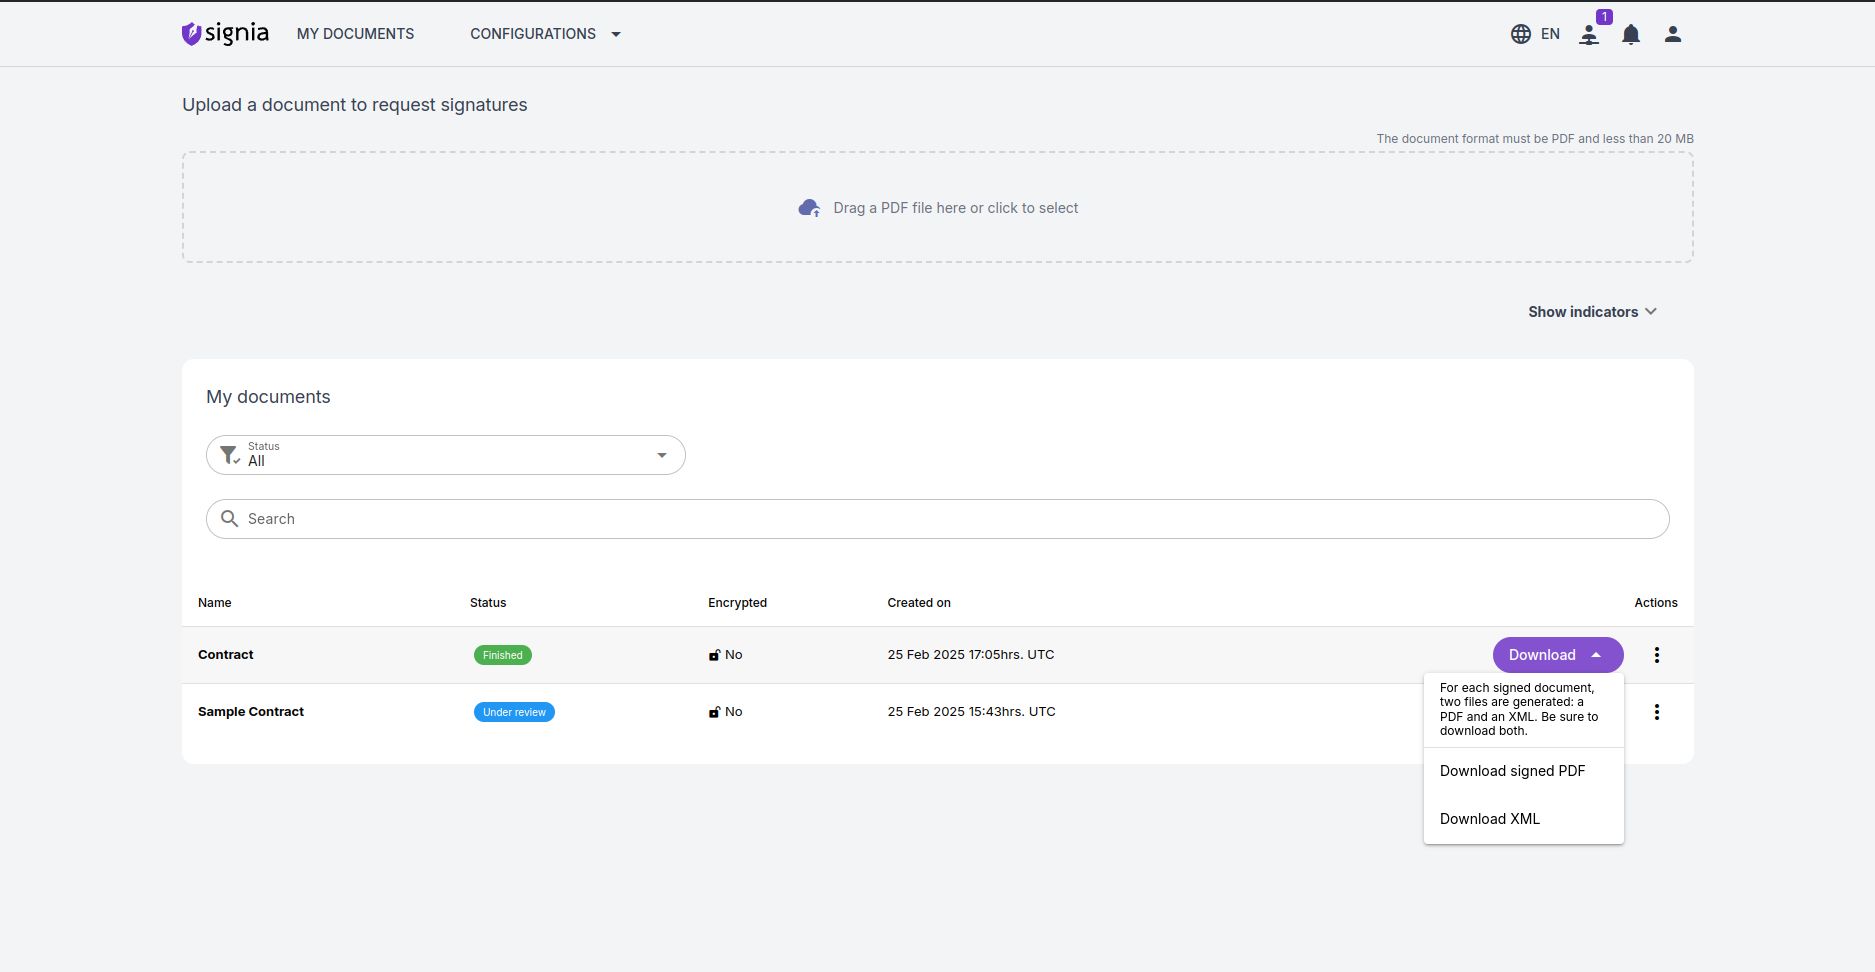Expand Show indicators section
Screen dimensions: 1875x972
click(x=1592, y=312)
